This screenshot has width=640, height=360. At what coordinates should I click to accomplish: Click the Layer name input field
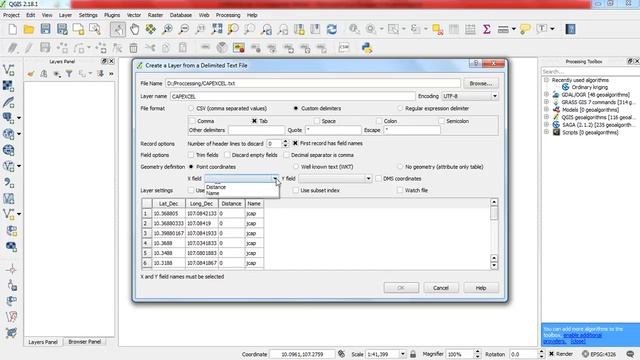(x=292, y=96)
